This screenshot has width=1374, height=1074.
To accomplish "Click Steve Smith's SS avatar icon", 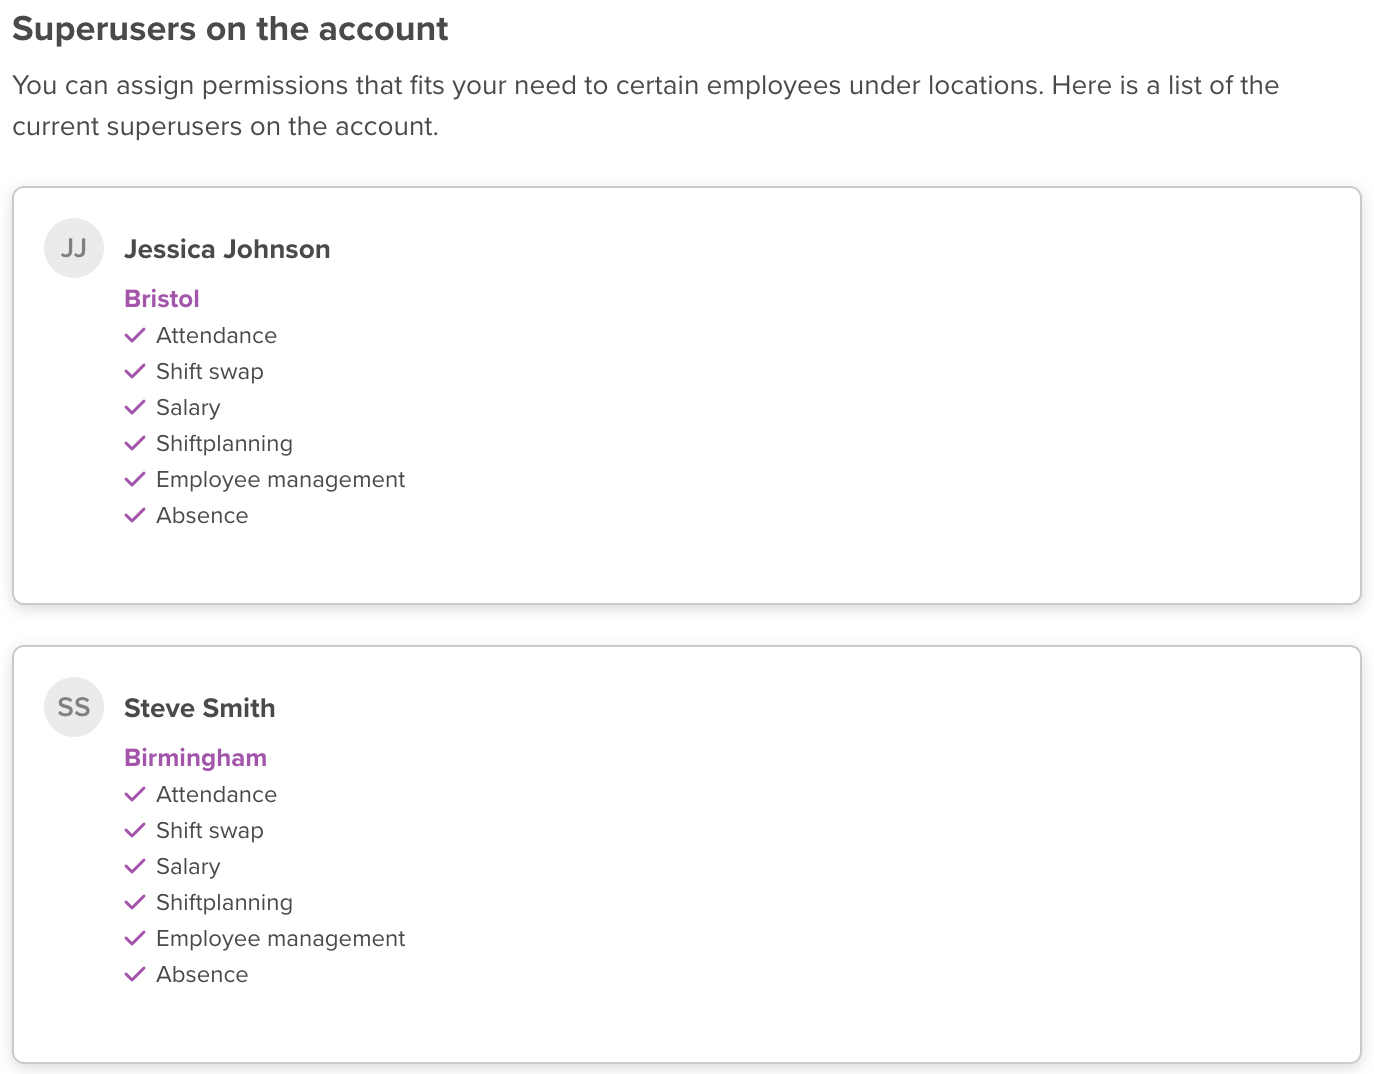I will pyautogui.click(x=74, y=707).
